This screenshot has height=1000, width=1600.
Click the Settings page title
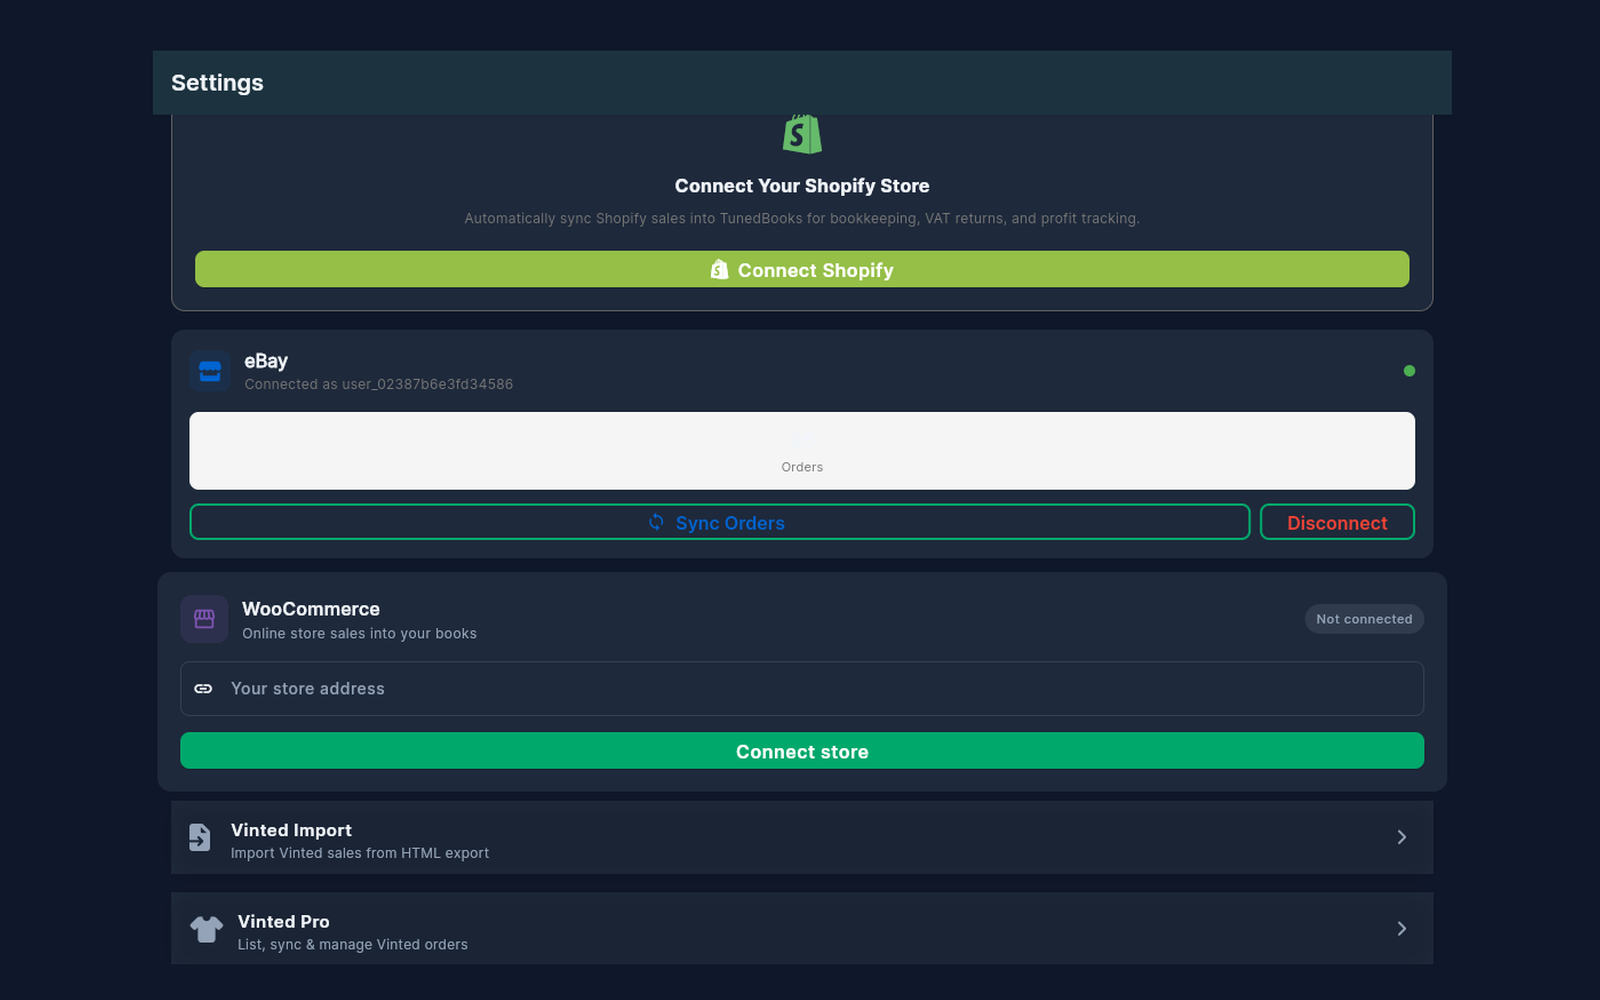tap(217, 83)
